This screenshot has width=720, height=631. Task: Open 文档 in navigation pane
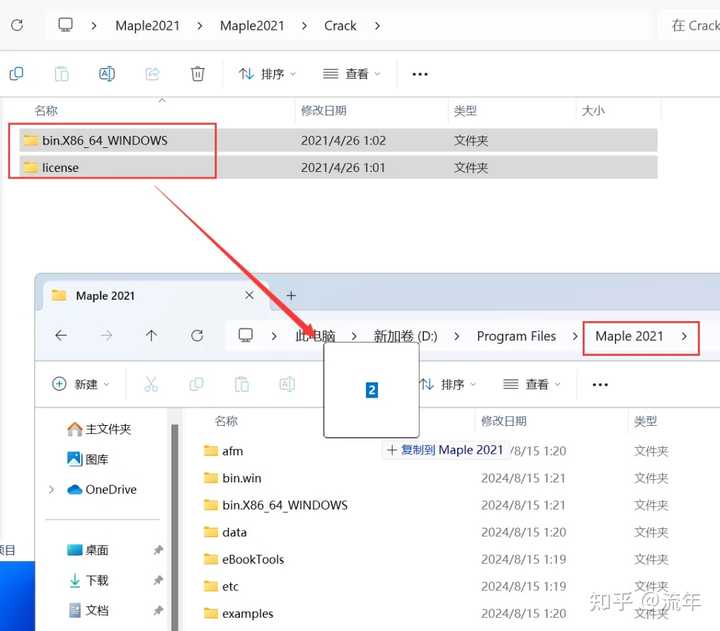[x=88, y=610]
